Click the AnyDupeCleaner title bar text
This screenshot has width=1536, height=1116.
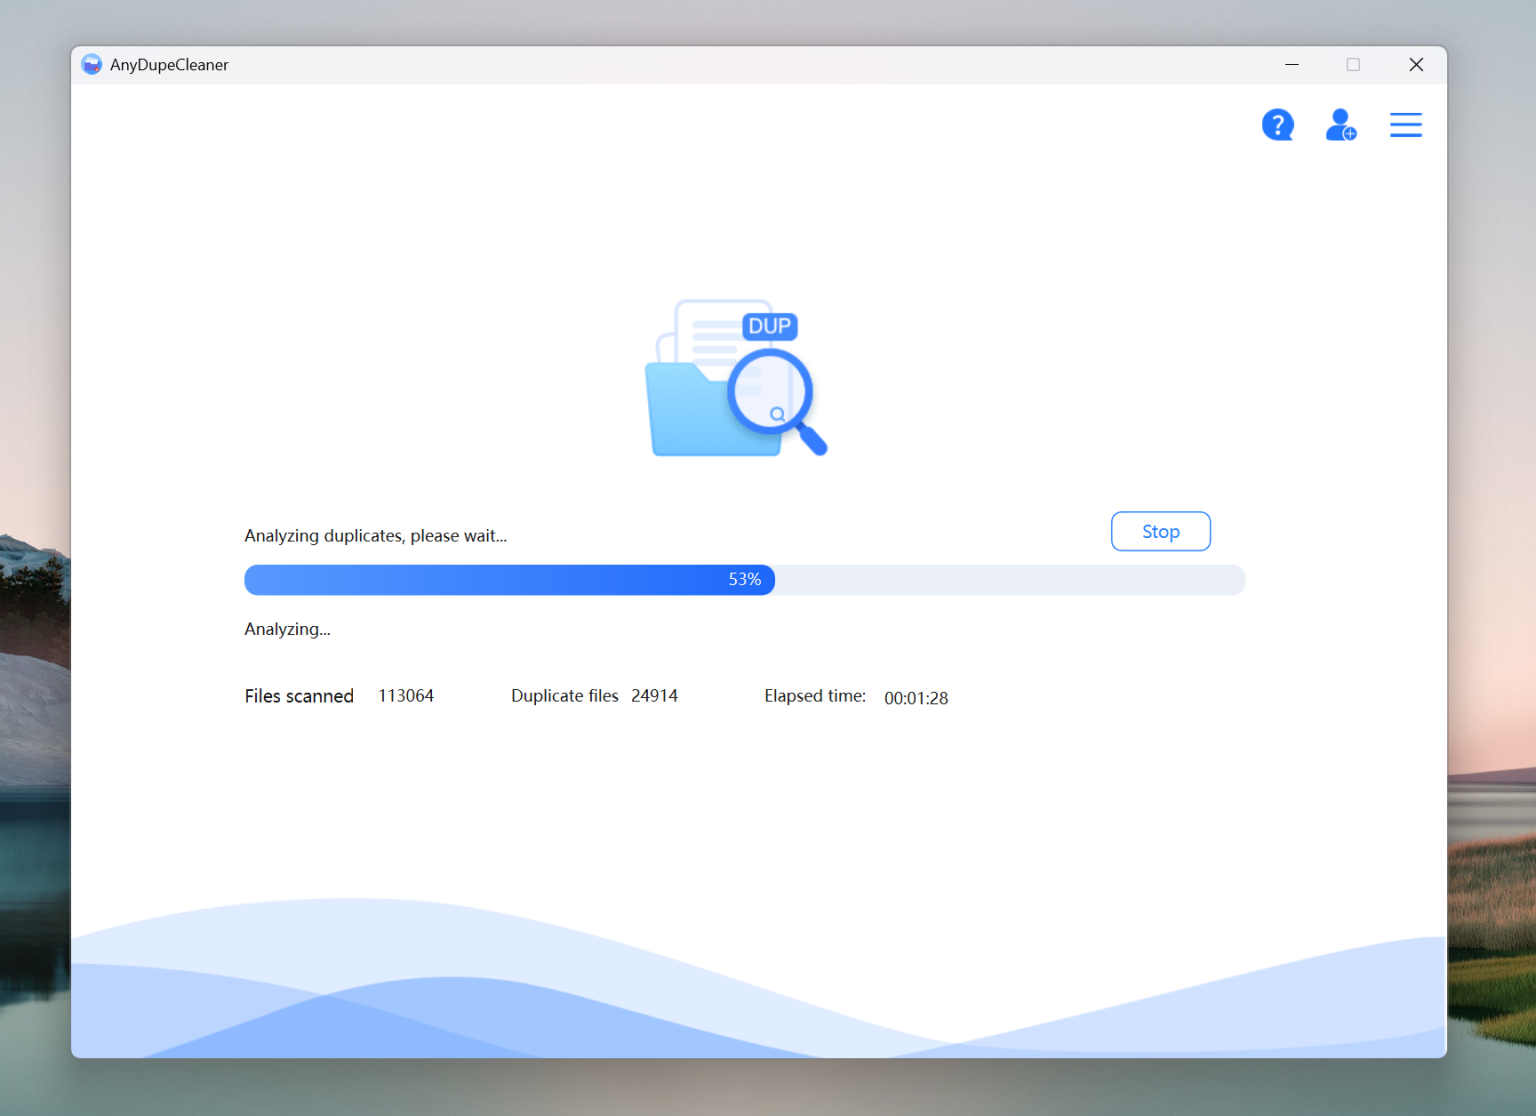pyautogui.click(x=166, y=64)
